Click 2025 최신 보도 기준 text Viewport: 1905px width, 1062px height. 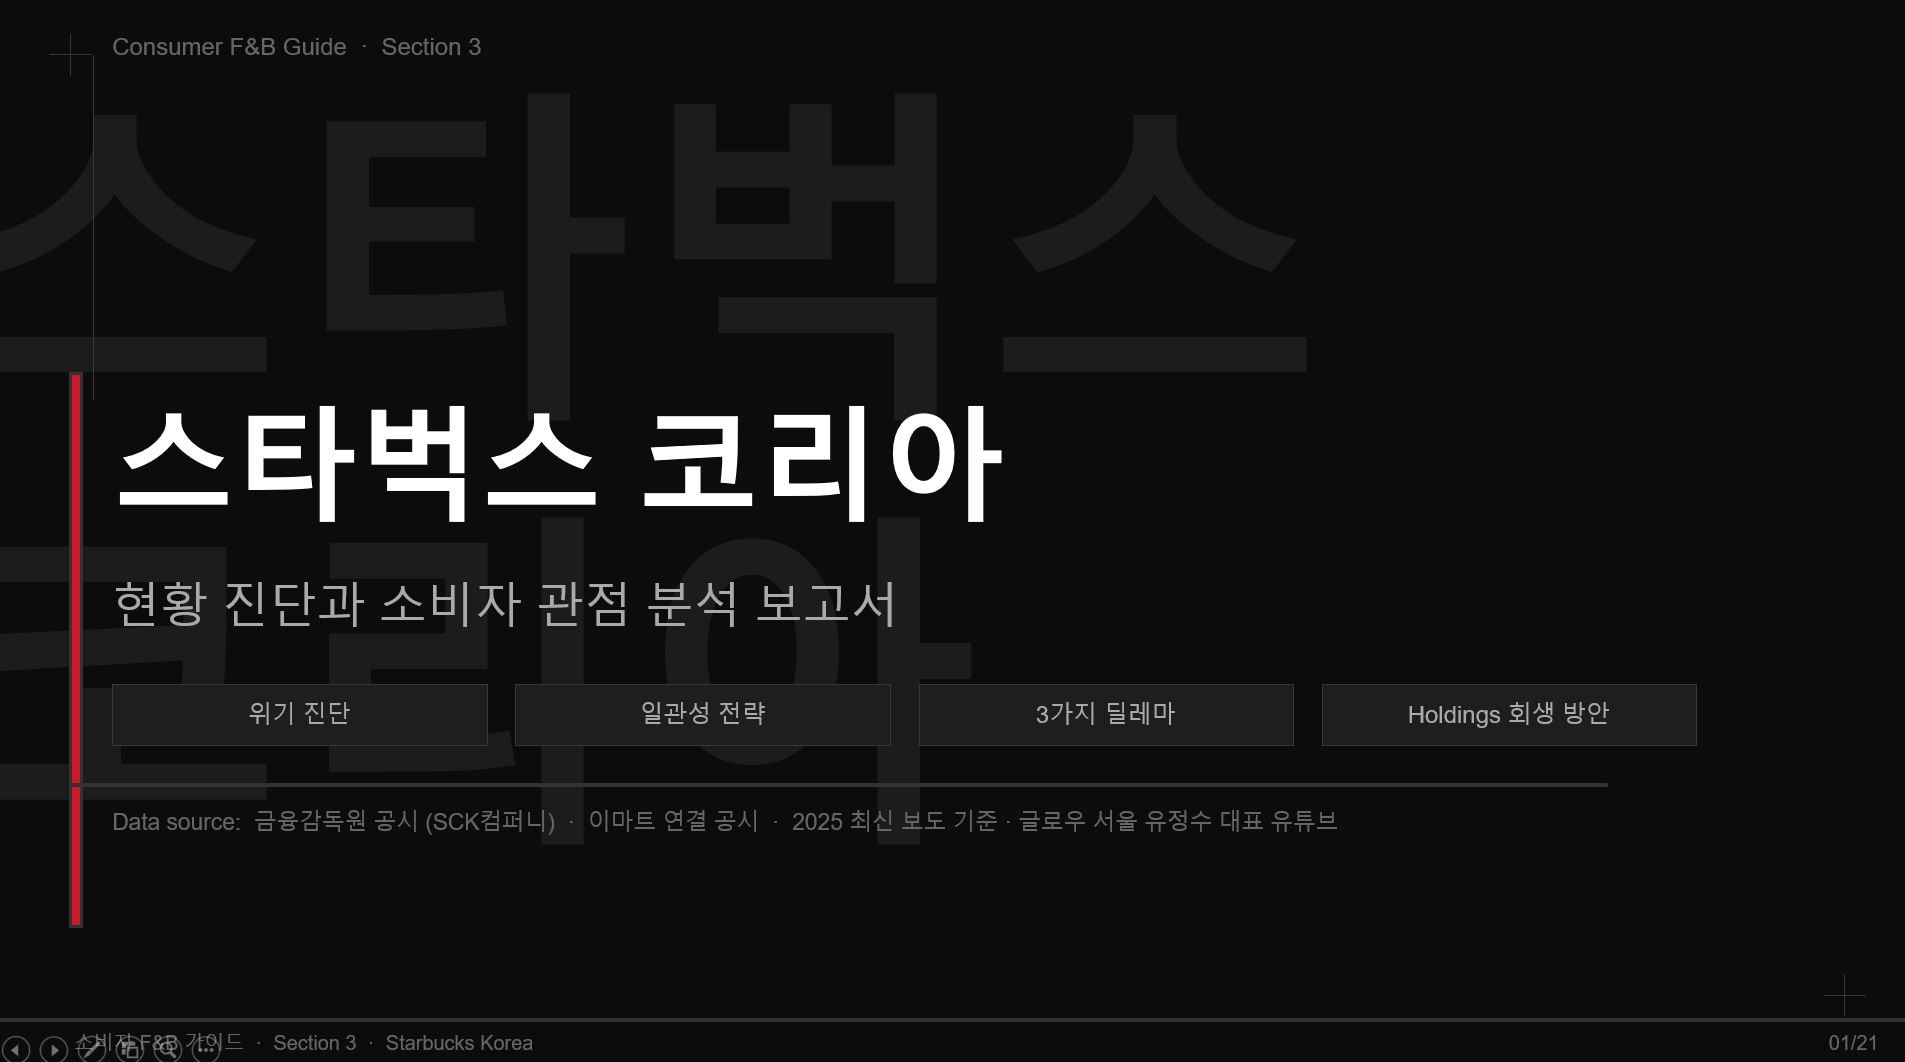[x=894, y=821]
